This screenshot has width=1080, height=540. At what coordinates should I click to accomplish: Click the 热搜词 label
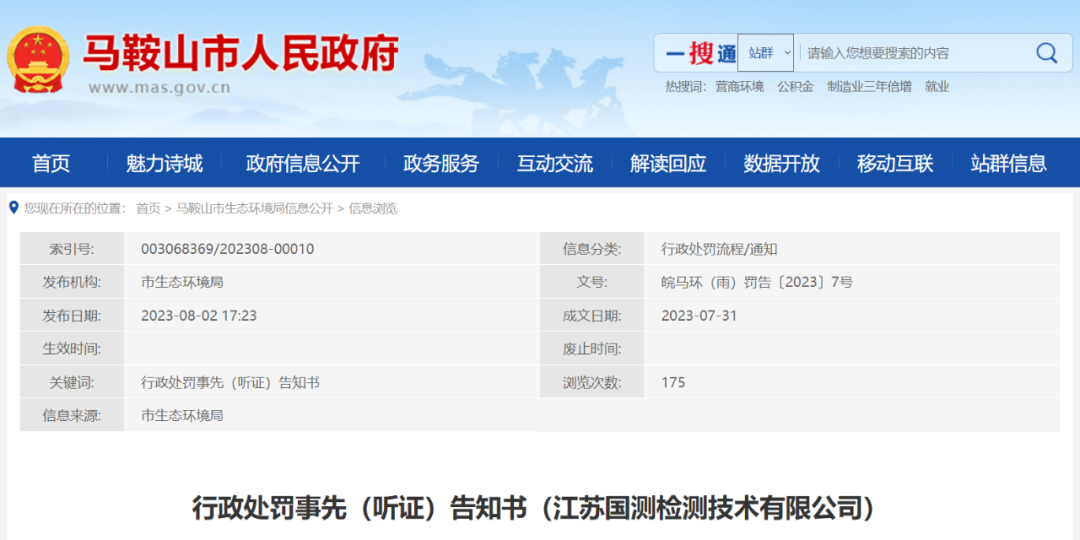685,87
